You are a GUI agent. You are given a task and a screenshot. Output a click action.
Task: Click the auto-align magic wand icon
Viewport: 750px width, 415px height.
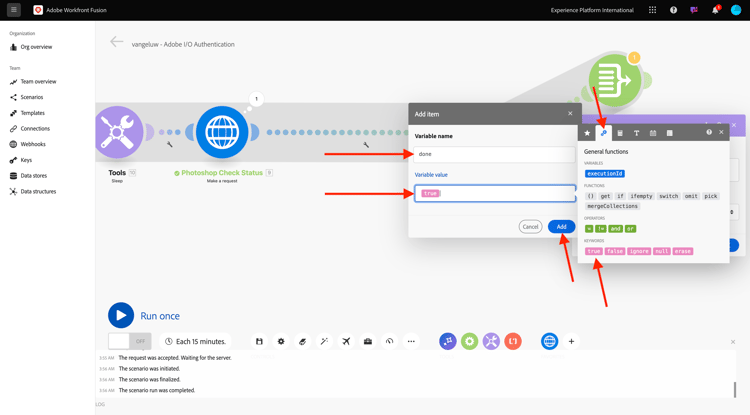point(324,341)
